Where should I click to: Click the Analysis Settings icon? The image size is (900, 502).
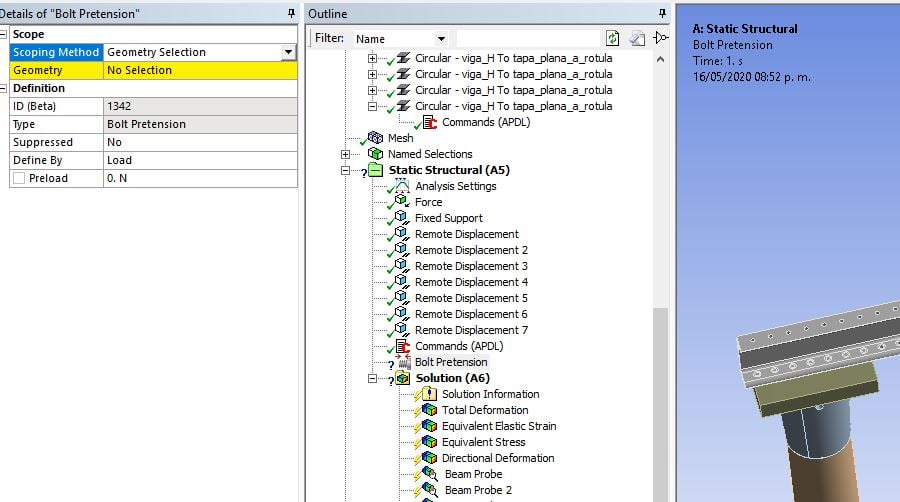pos(402,186)
